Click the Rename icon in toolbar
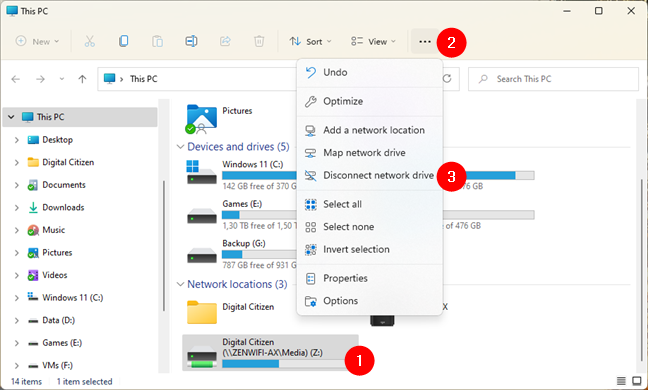This screenshot has height=390, width=648. [191, 41]
